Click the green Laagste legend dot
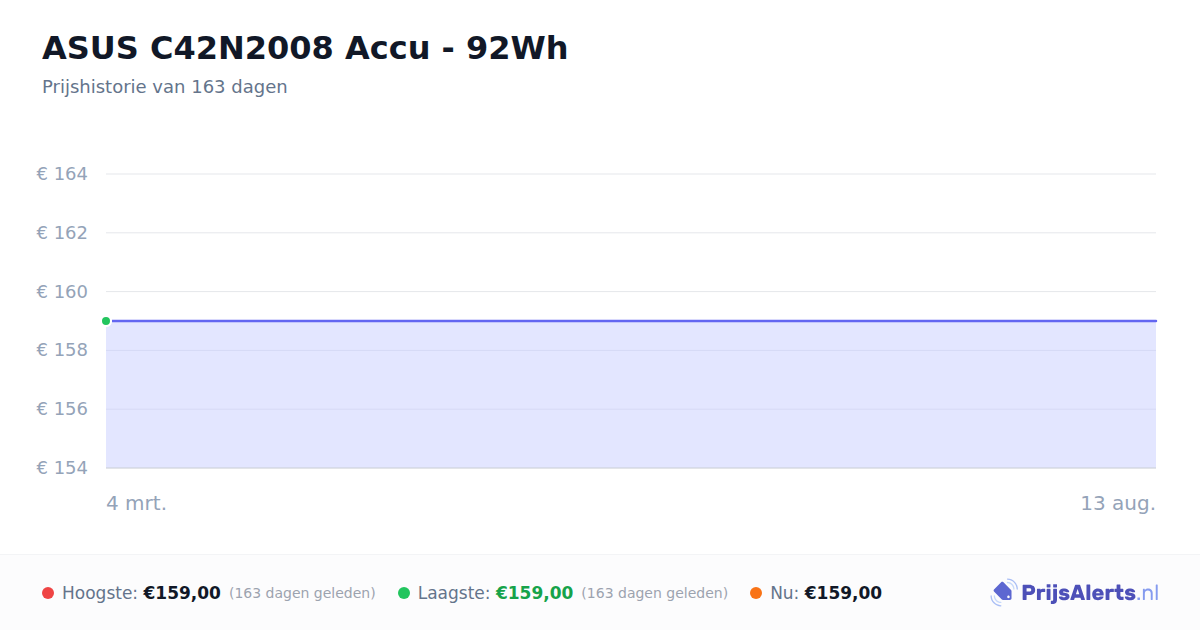The width and height of the screenshot is (1200, 630). click(404, 593)
